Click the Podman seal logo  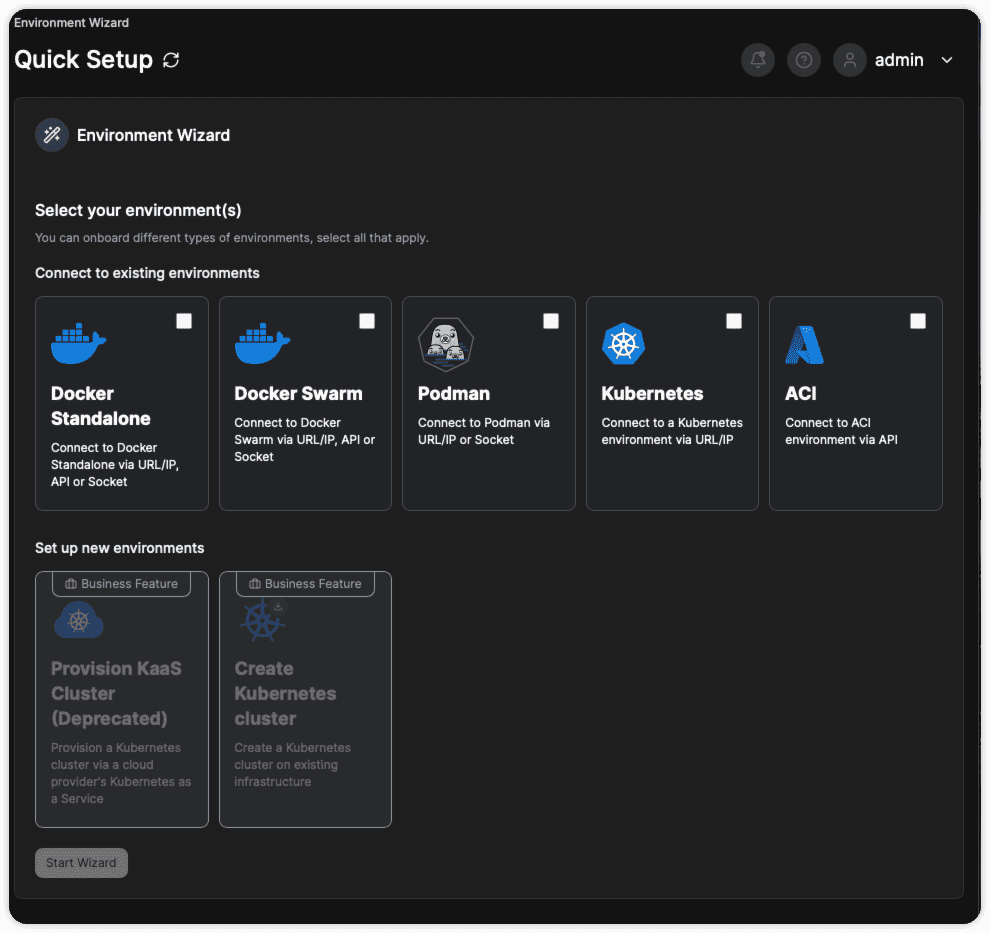coord(445,344)
